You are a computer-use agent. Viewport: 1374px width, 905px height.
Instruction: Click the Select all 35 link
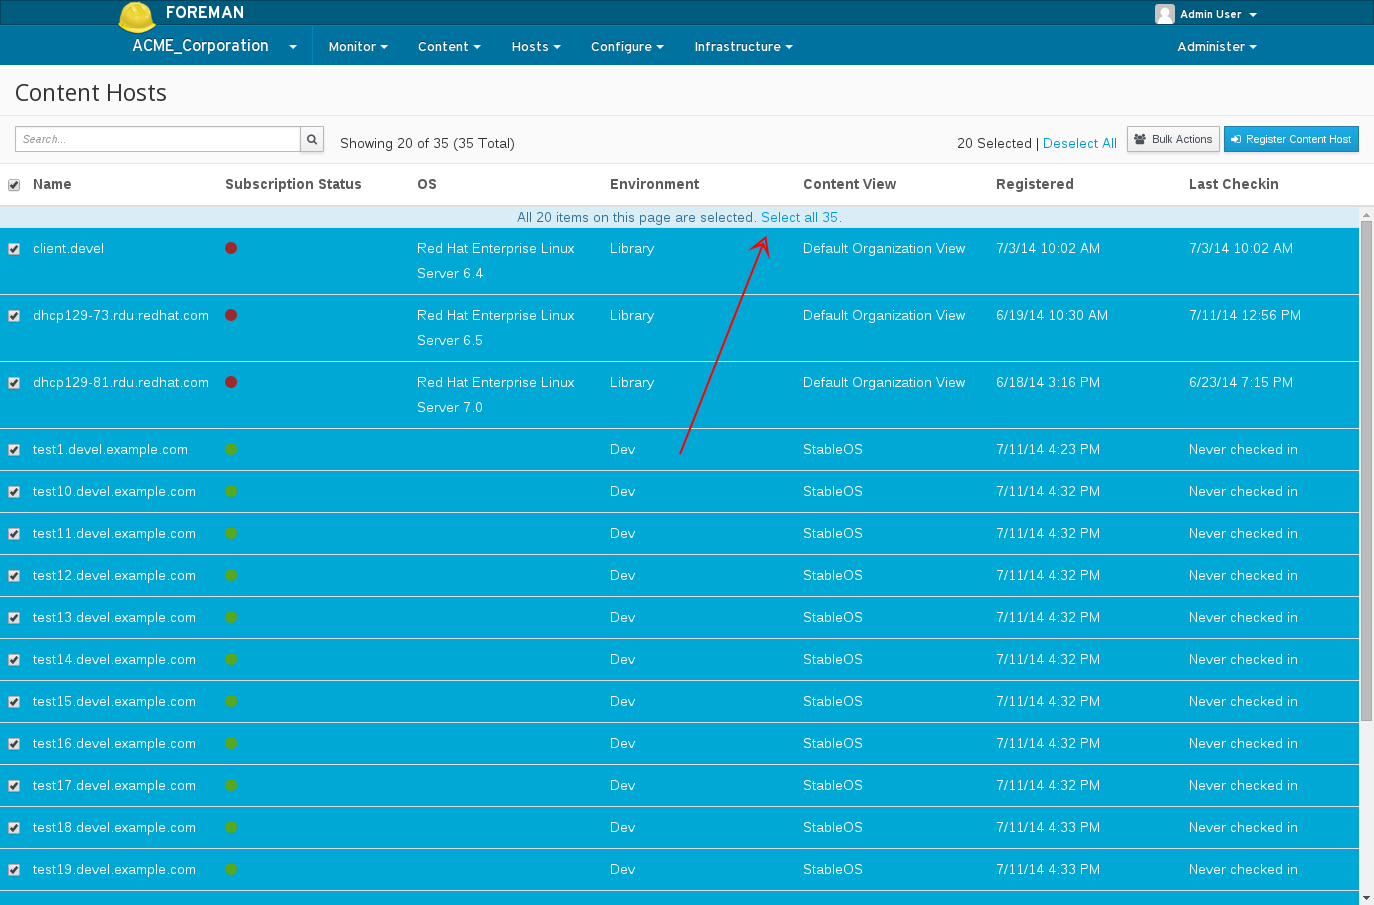[x=800, y=217]
